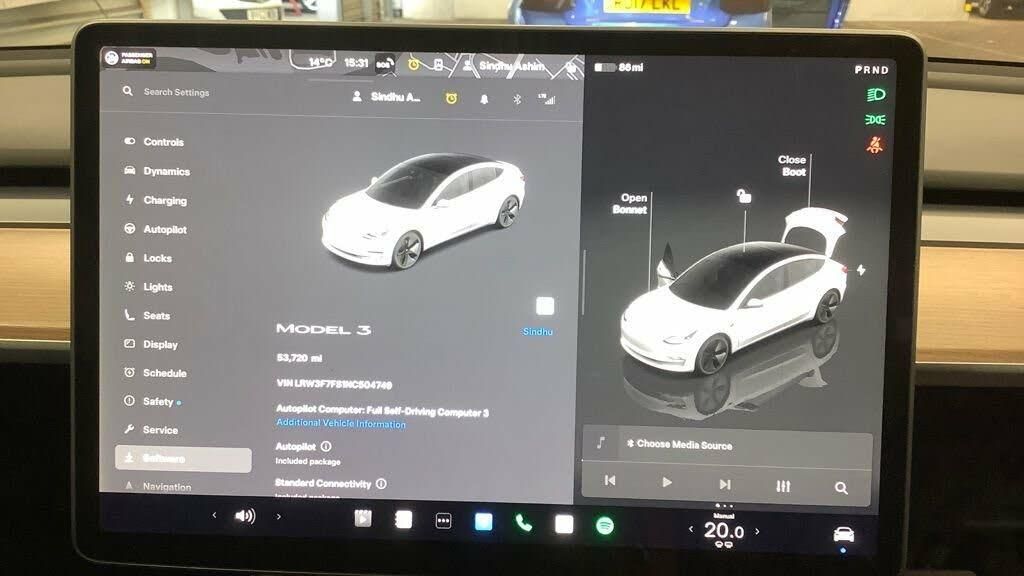Open media equalizer sliders icon
1024x576 pixels.
(x=783, y=486)
